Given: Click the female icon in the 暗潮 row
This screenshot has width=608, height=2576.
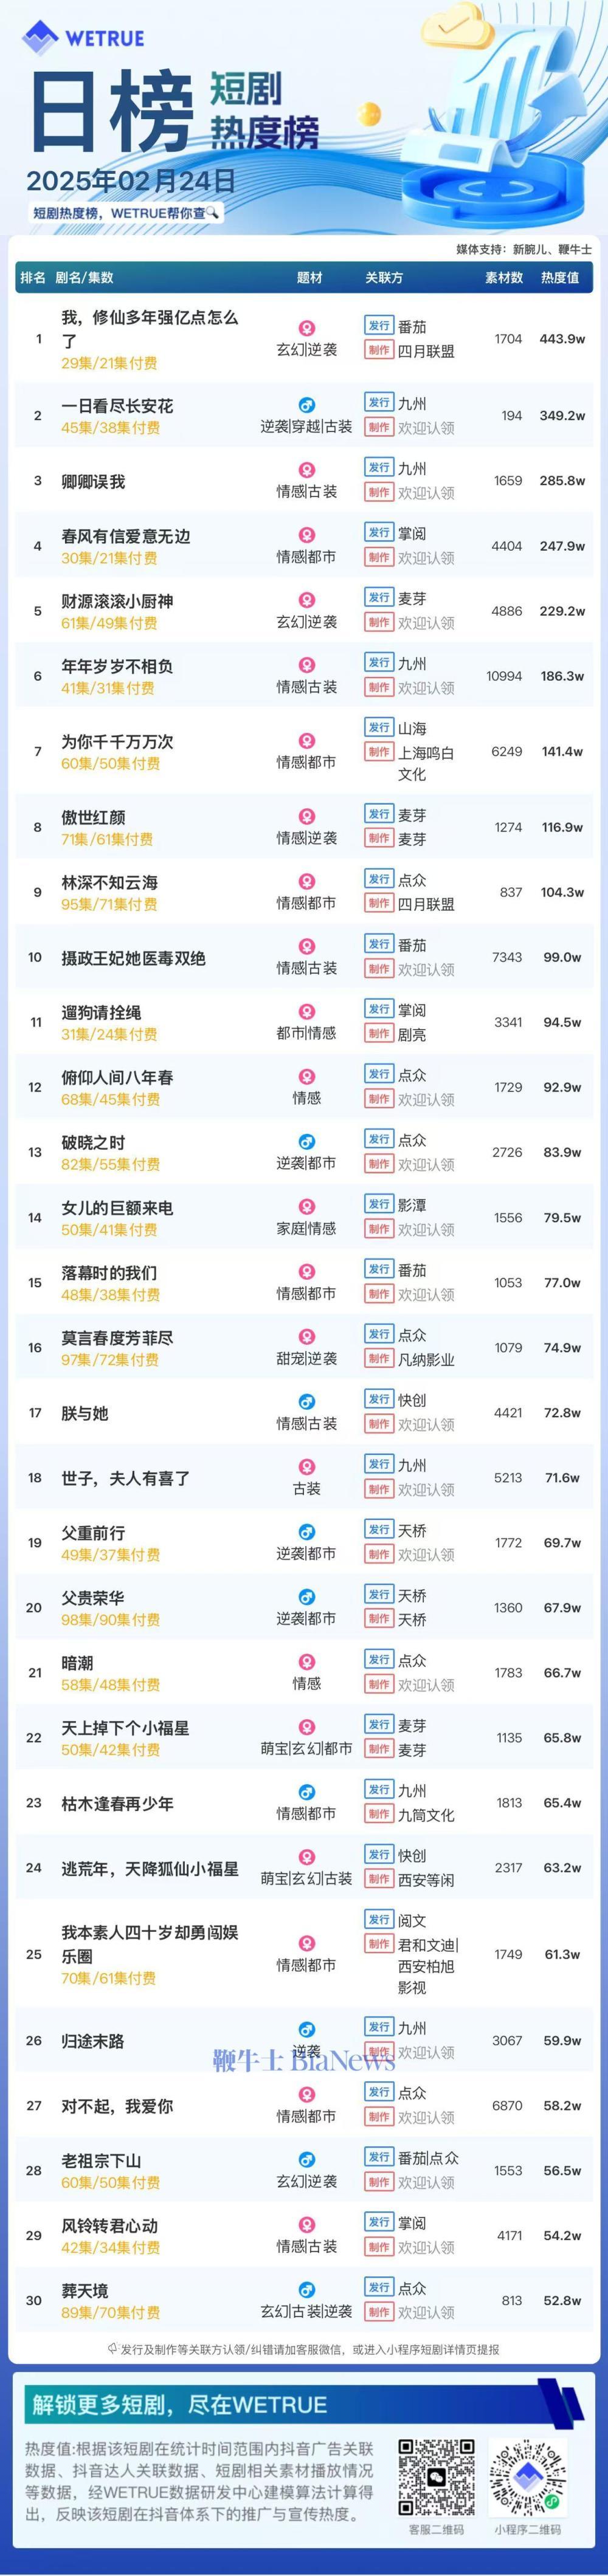Looking at the screenshot, I should (x=307, y=1661).
